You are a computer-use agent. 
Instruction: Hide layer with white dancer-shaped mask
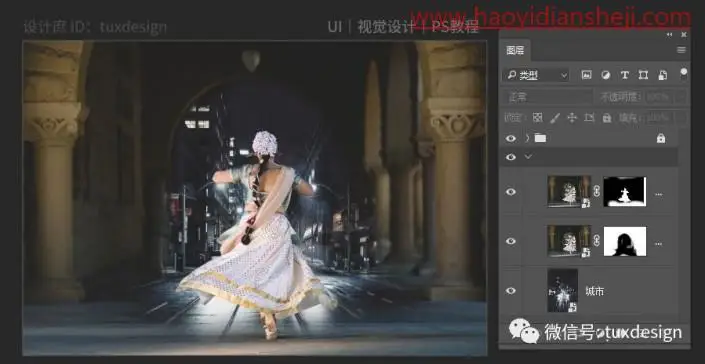click(x=511, y=192)
